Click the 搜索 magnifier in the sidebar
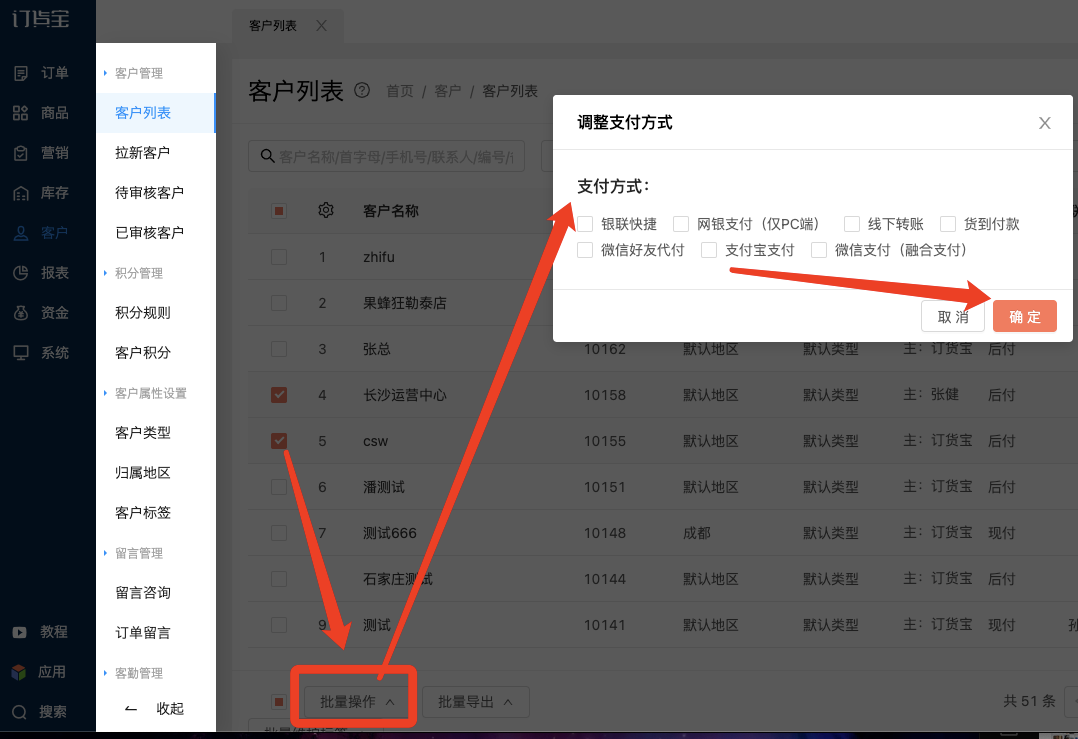The height and width of the screenshot is (739, 1078). [19, 712]
